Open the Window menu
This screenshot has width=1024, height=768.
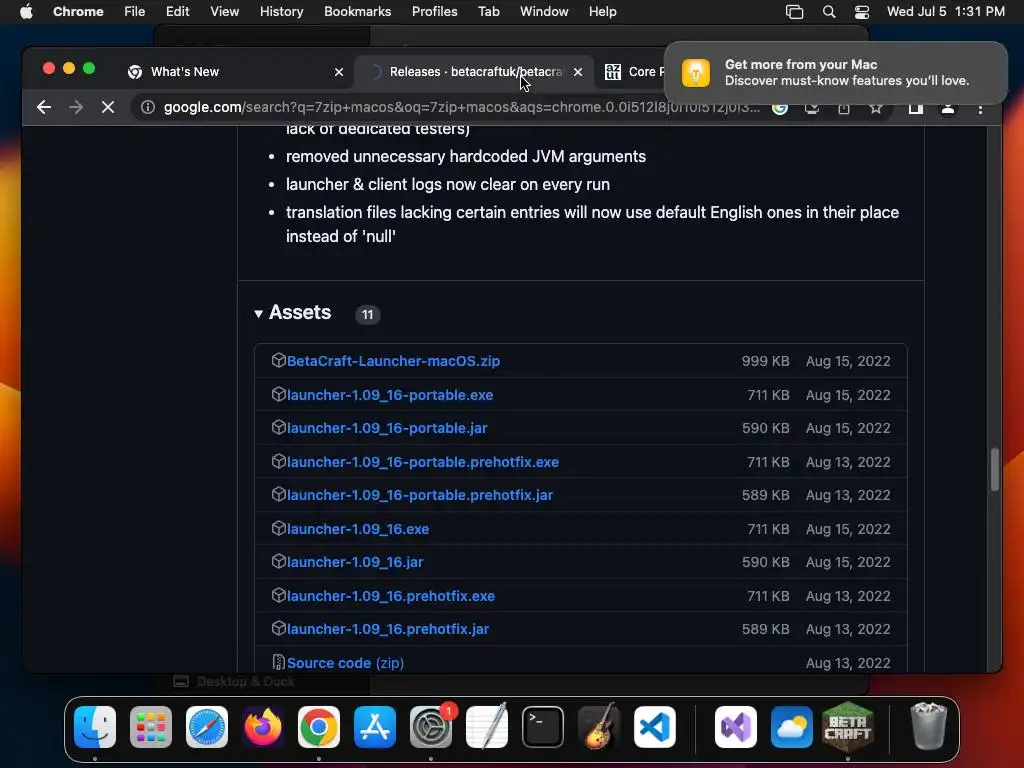[544, 12]
